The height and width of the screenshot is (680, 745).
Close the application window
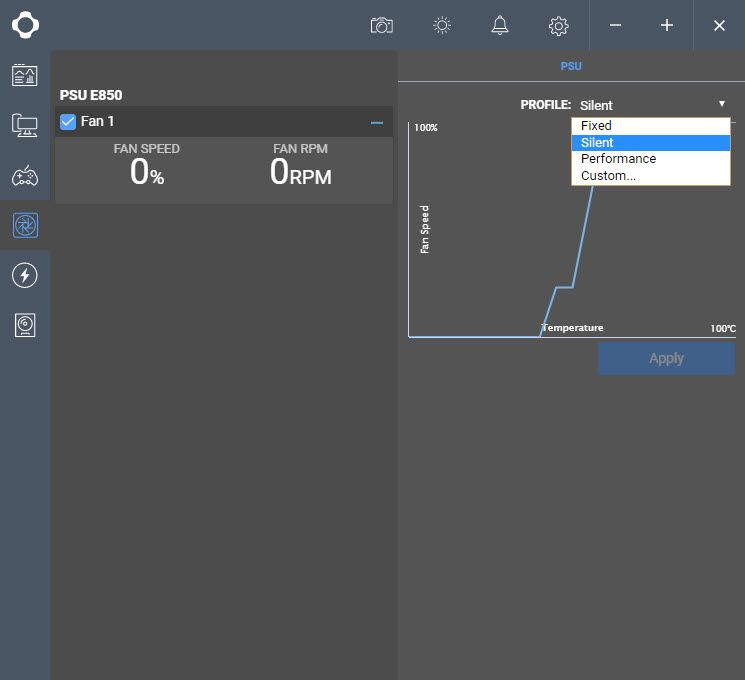coord(719,25)
